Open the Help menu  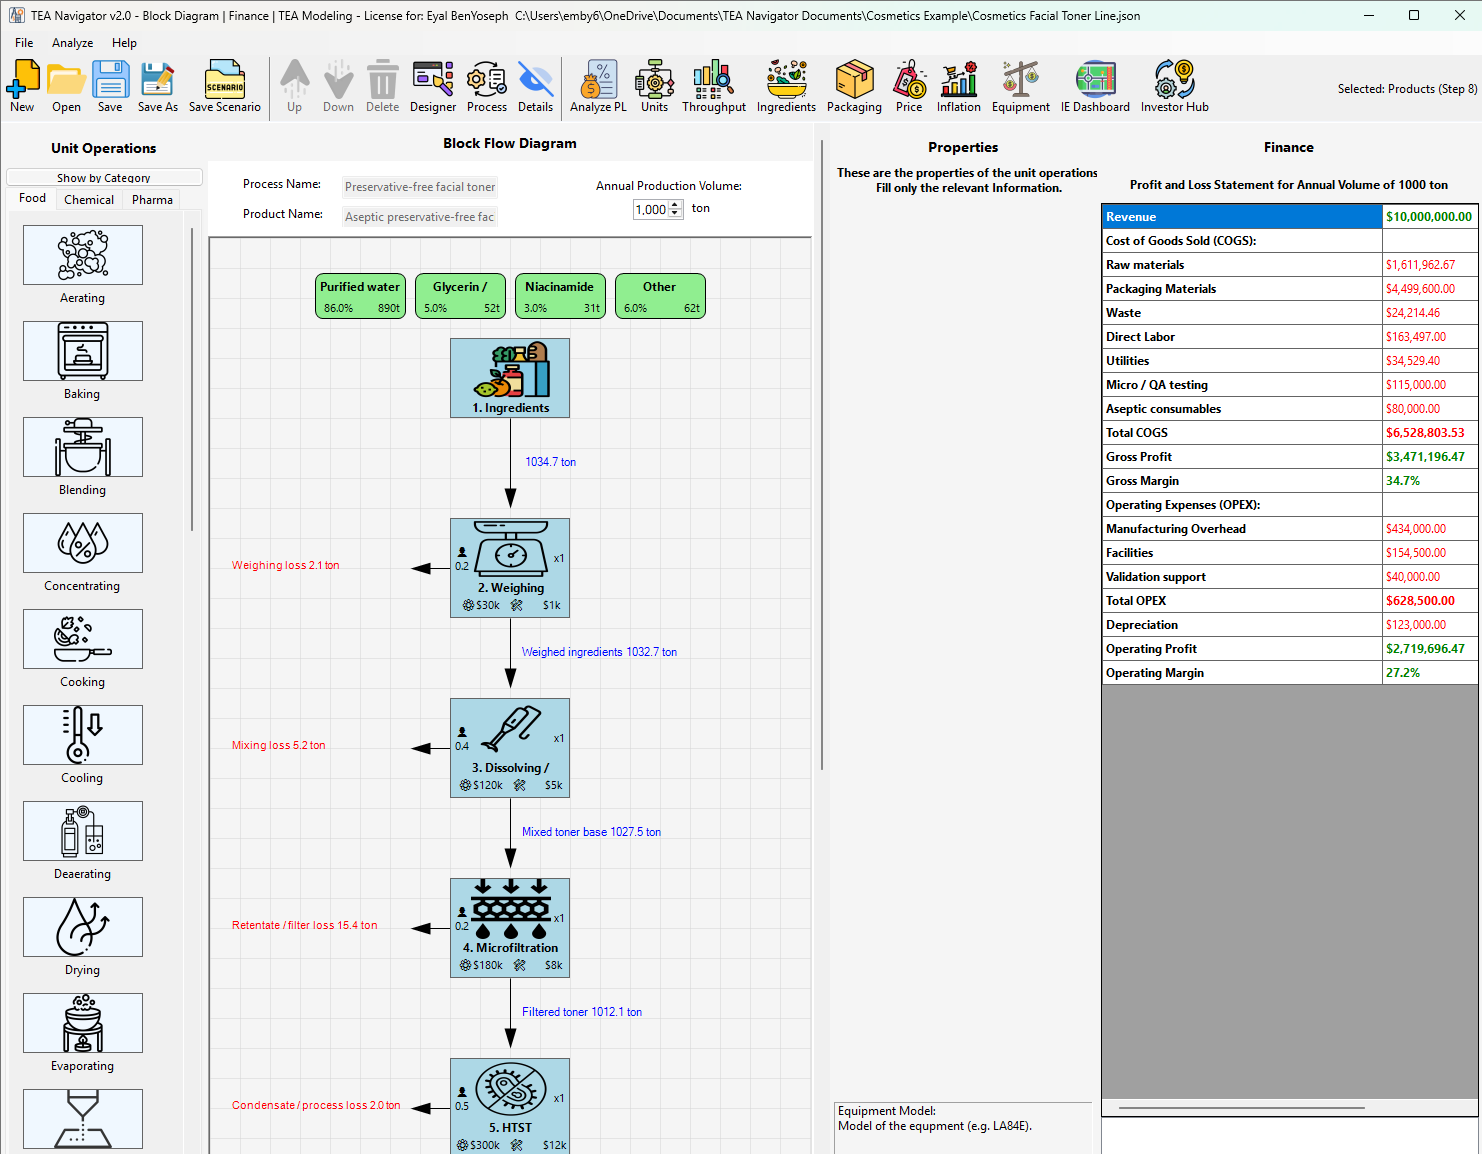click(124, 43)
